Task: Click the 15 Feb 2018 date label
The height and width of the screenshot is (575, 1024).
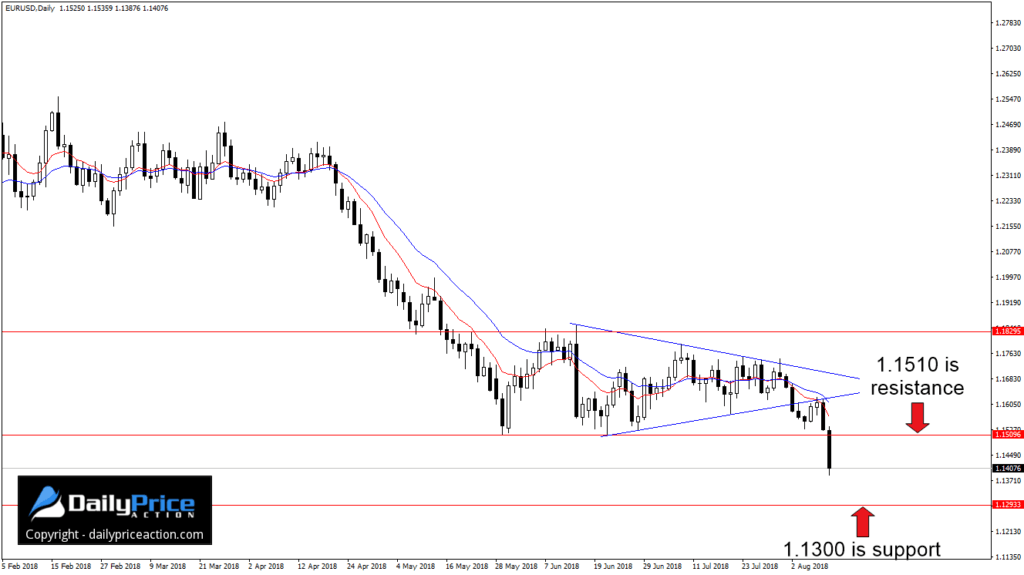Action: click(x=71, y=567)
